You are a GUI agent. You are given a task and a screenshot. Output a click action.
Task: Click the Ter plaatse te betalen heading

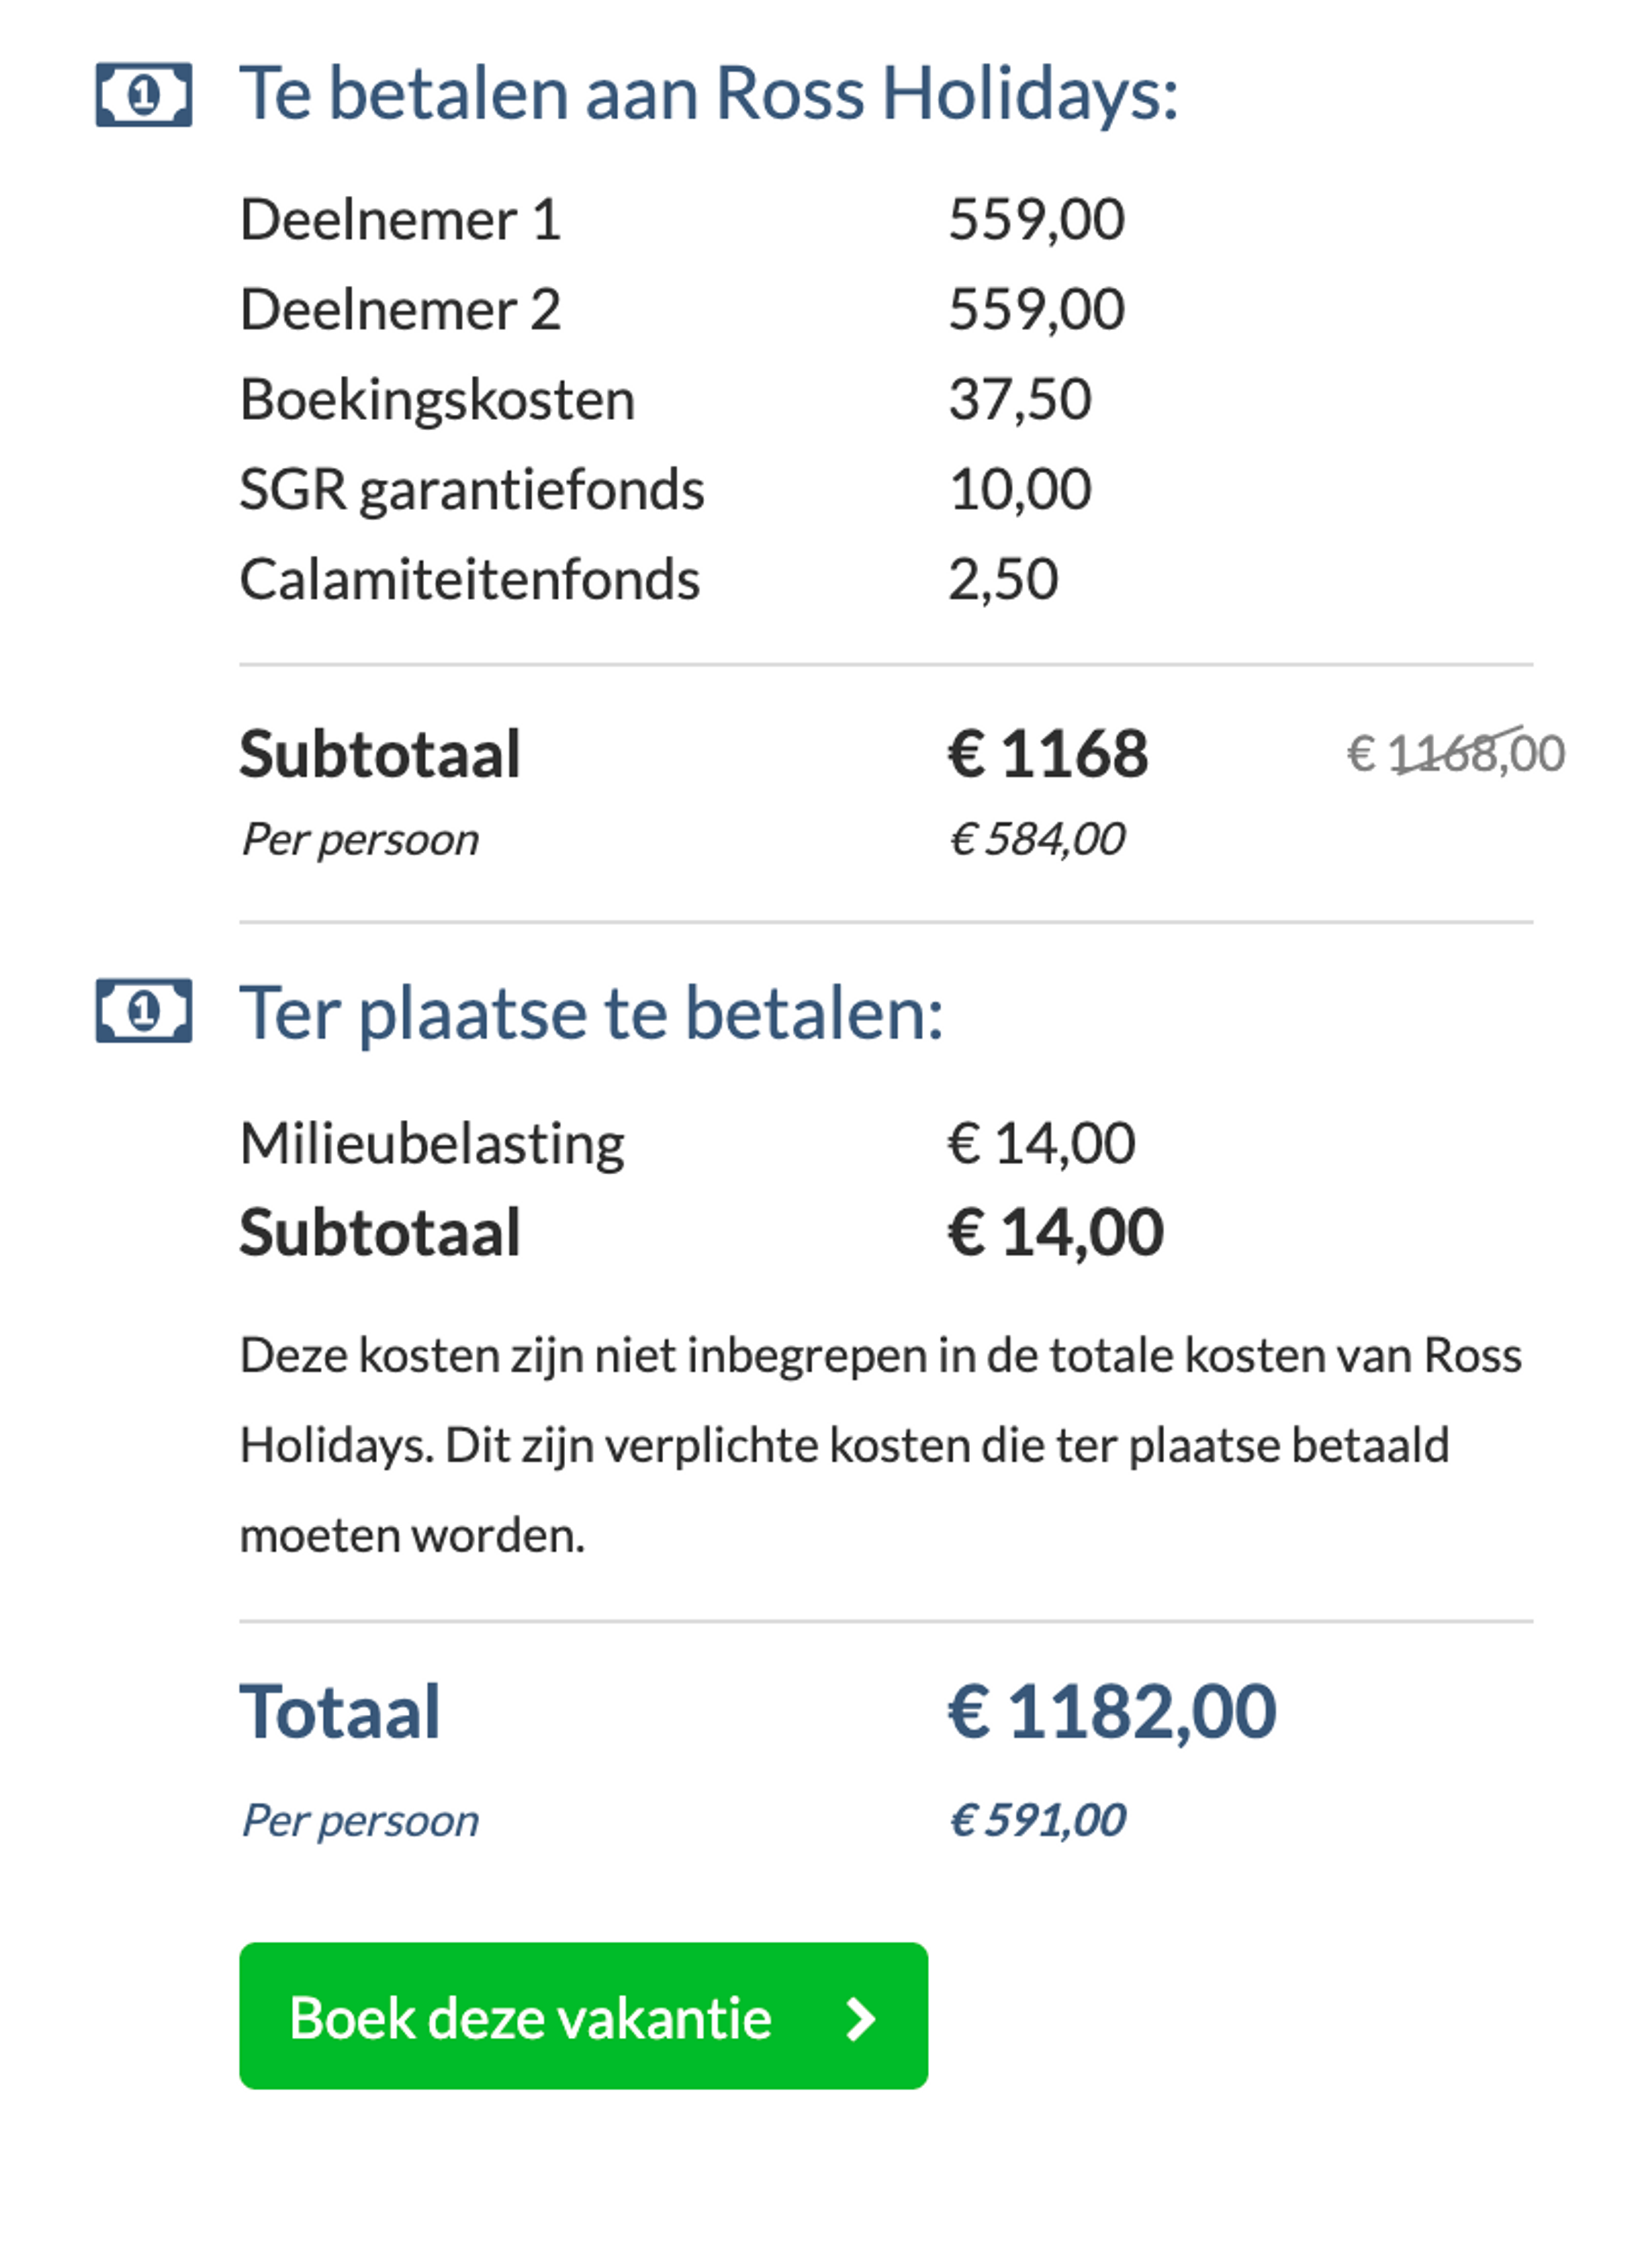tap(590, 1013)
